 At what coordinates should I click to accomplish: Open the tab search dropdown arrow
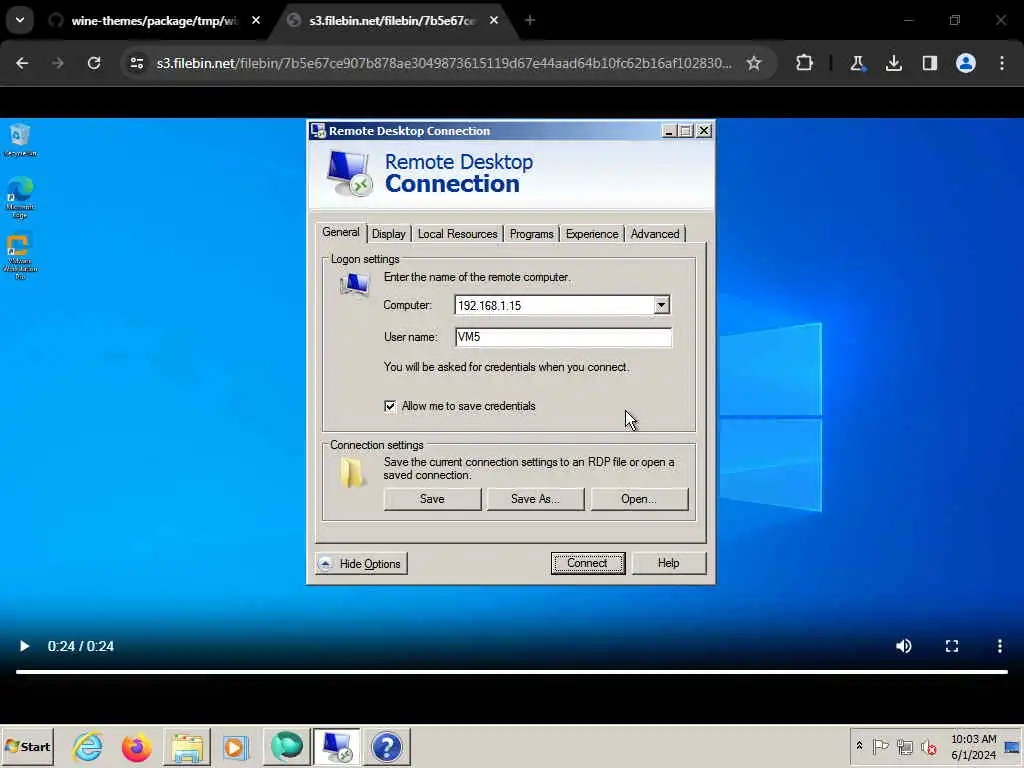(x=20, y=20)
